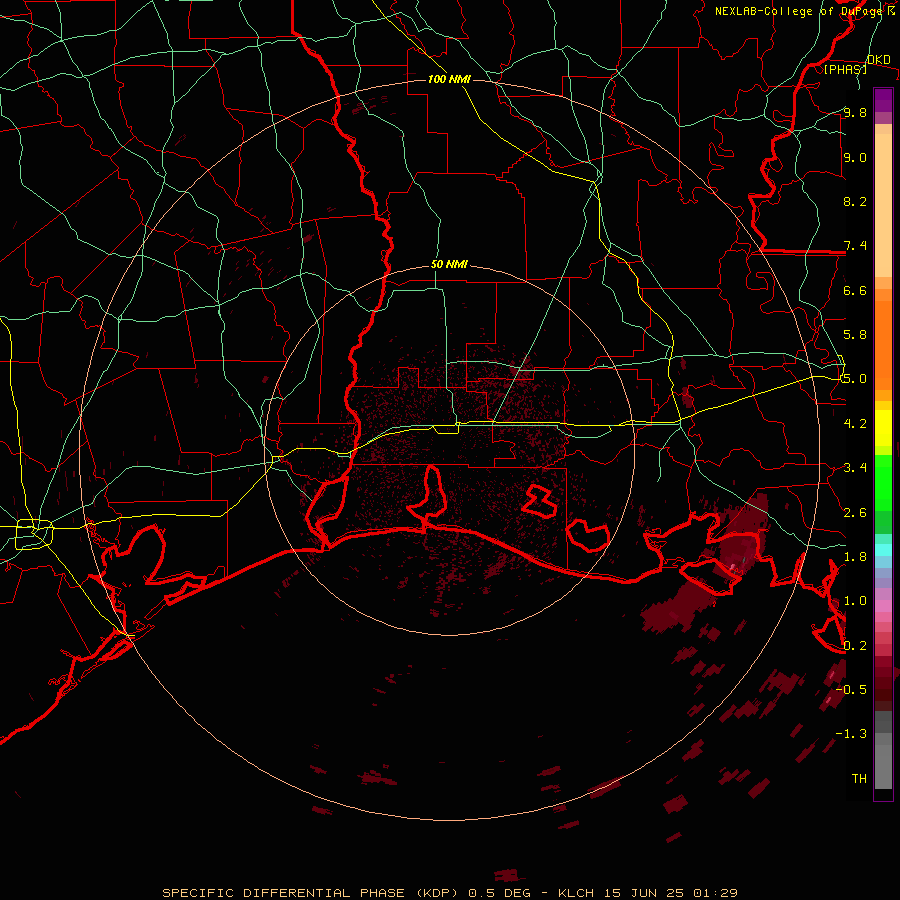Click the 50 NMI range ring label
This screenshot has height=900, width=900.
(449, 265)
